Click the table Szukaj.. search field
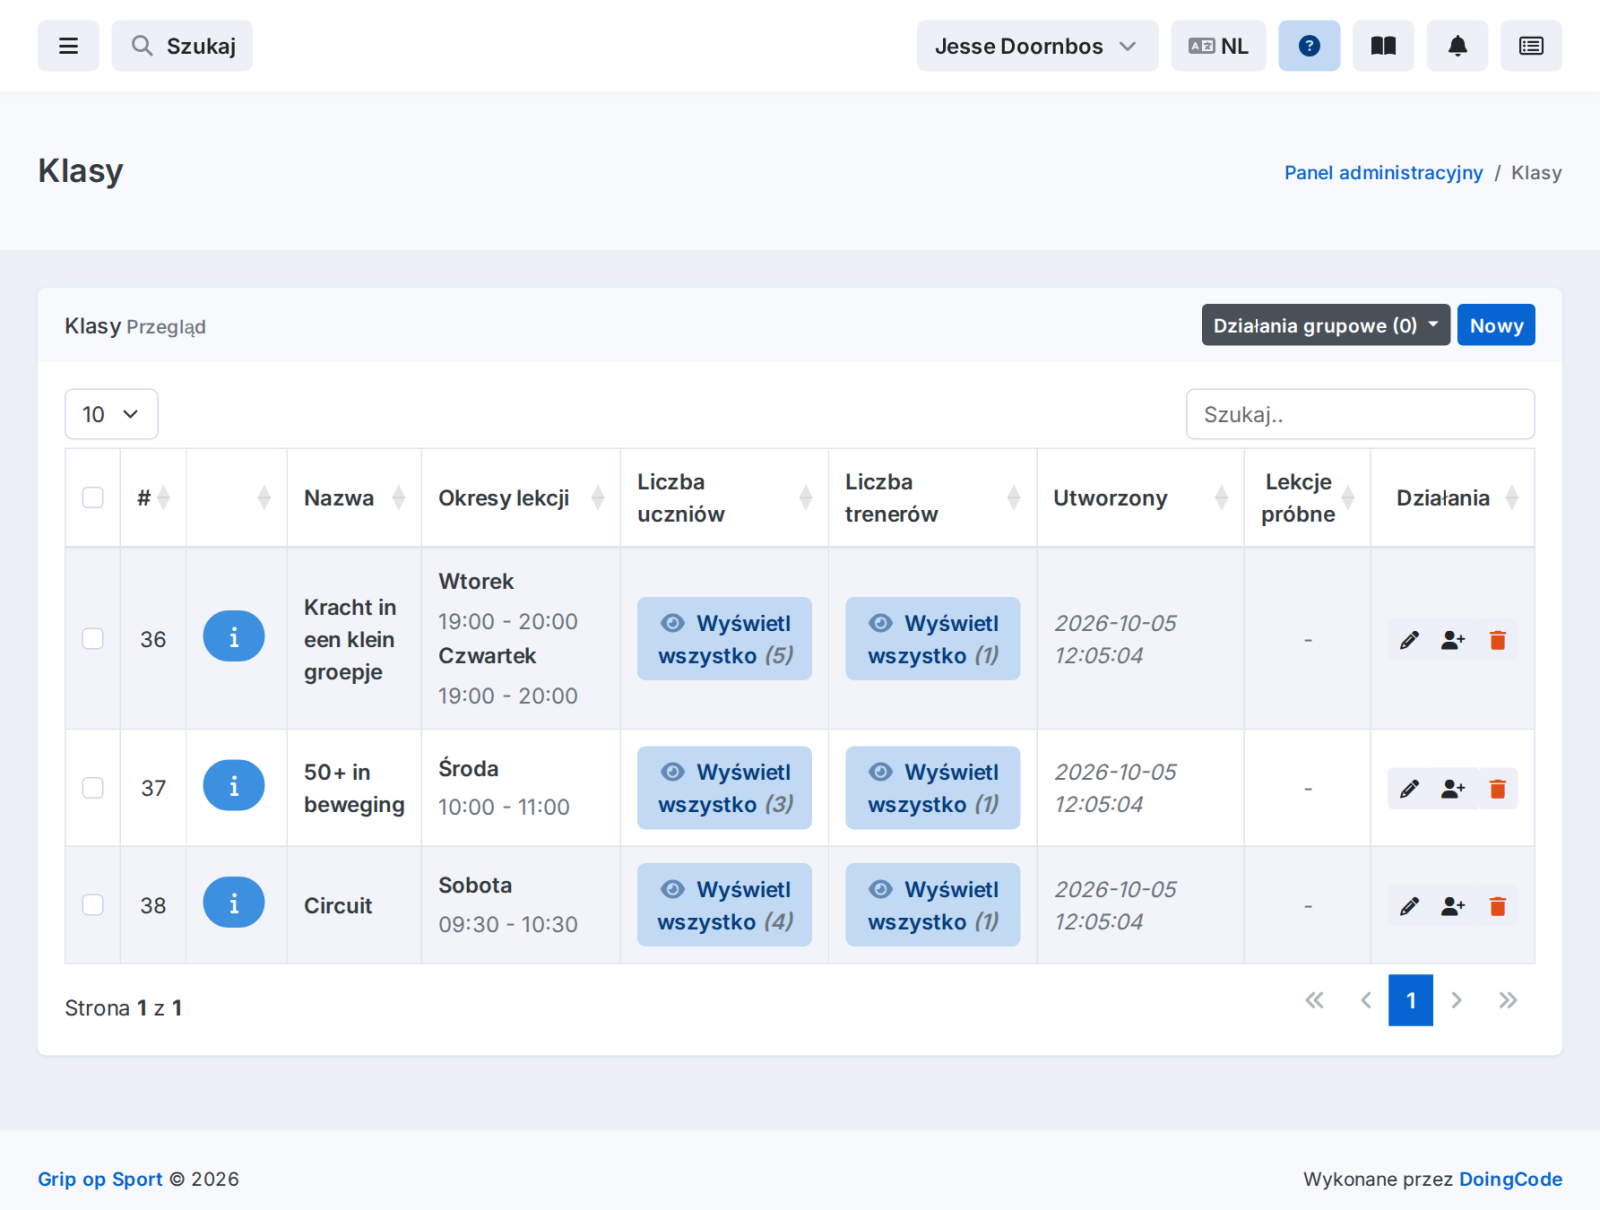The width and height of the screenshot is (1600, 1210). pos(1360,414)
